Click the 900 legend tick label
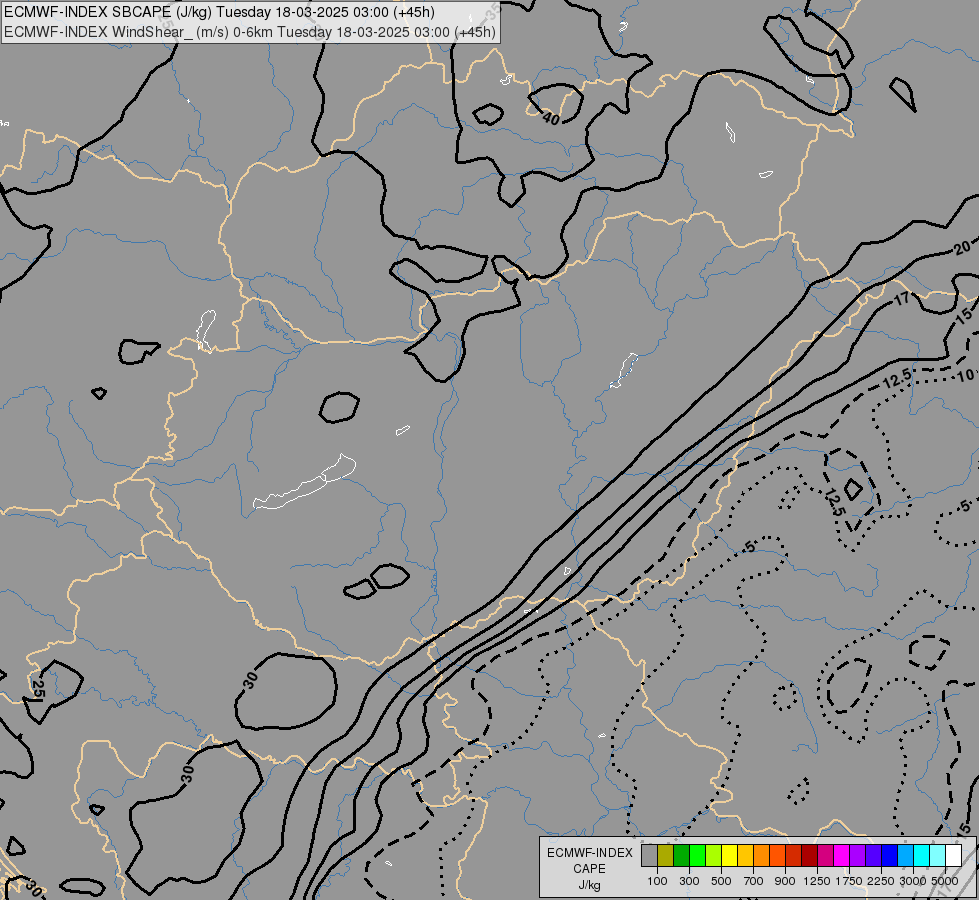 pyautogui.click(x=785, y=881)
